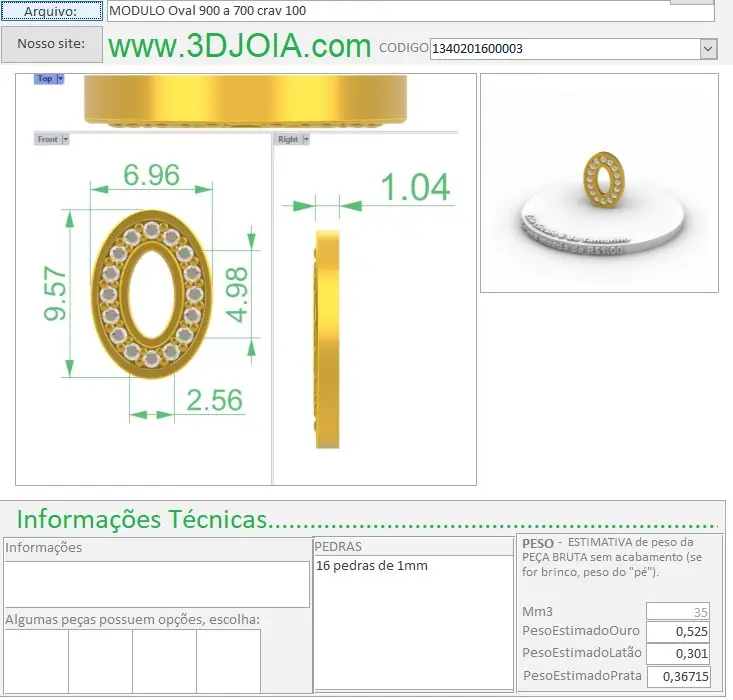The width and height of the screenshot is (733, 700).
Task: Click the 9.57 height dimension label
Action: [55, 294]
